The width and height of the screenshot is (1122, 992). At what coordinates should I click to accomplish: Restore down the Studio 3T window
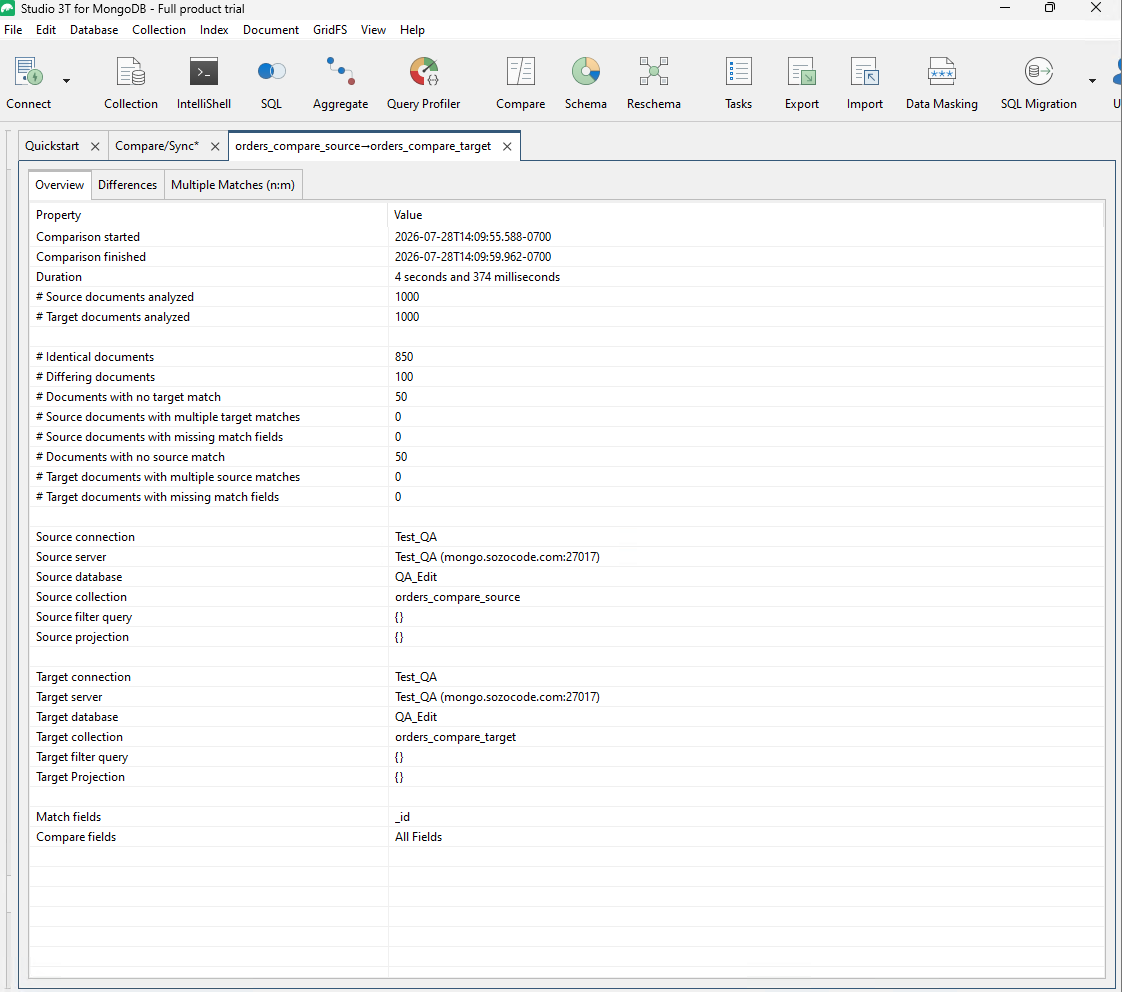[1050, 8]
